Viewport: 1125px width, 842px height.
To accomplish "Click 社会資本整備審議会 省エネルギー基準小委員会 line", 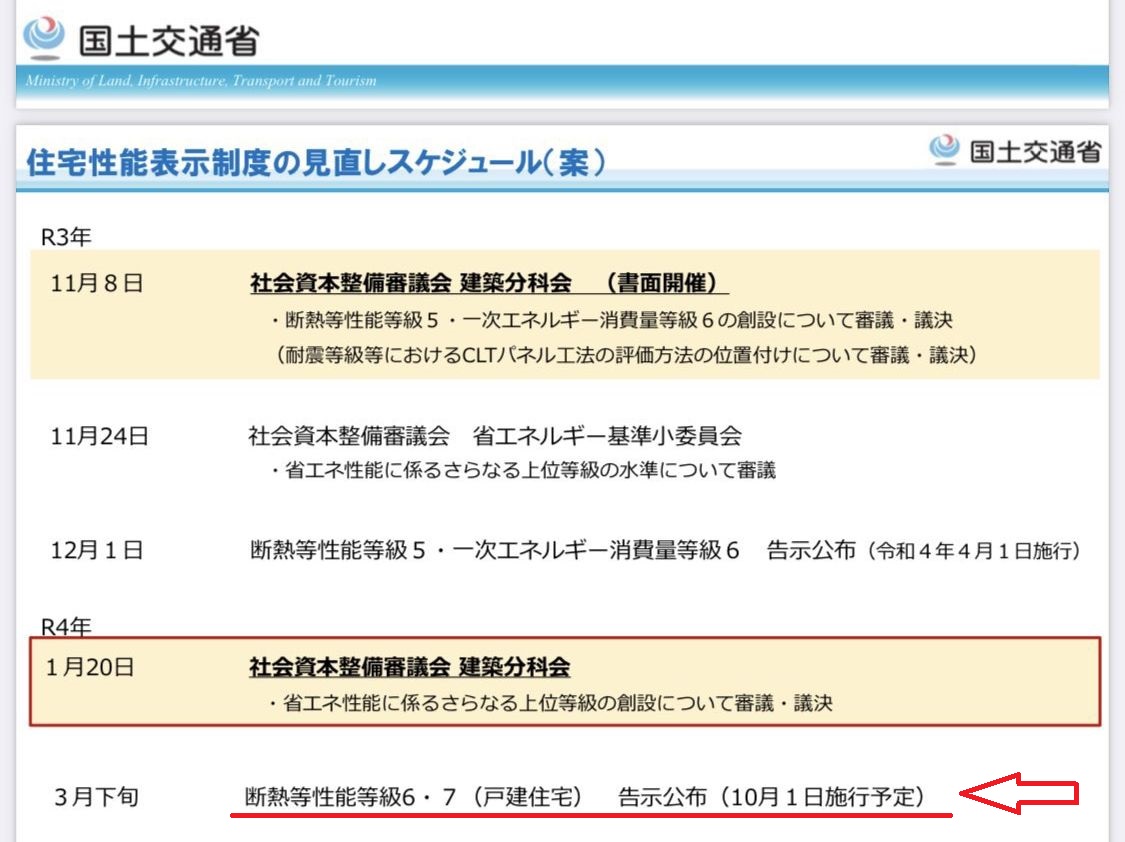I will (495, 435).
